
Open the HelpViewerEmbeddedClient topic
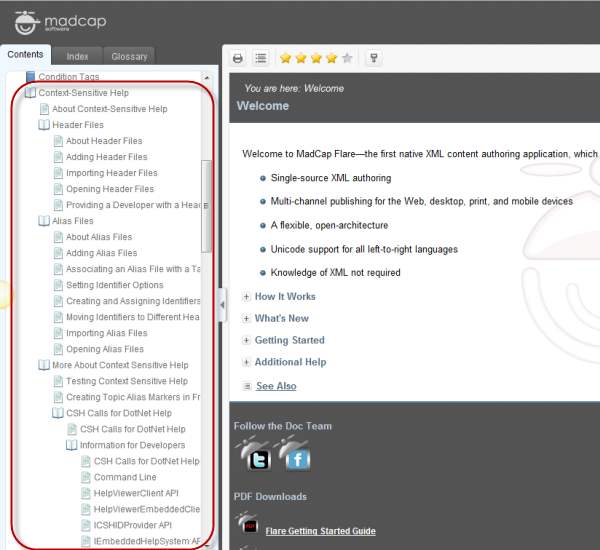pyautogui.click(x=147, y=509)
